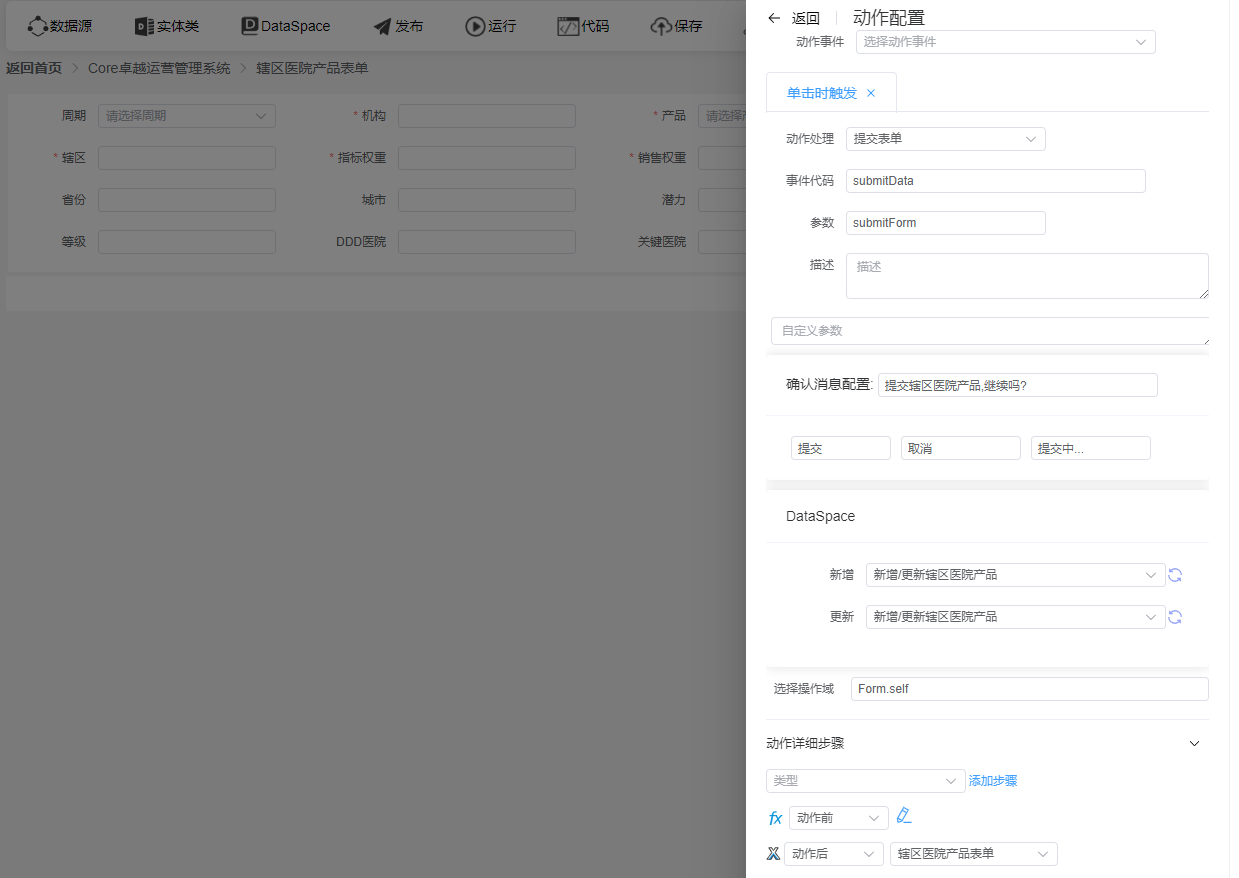Open the 更新 DataSpace dropdown
The height and width of the screenshot is (878, 1239).
[x=1015, y=617]
